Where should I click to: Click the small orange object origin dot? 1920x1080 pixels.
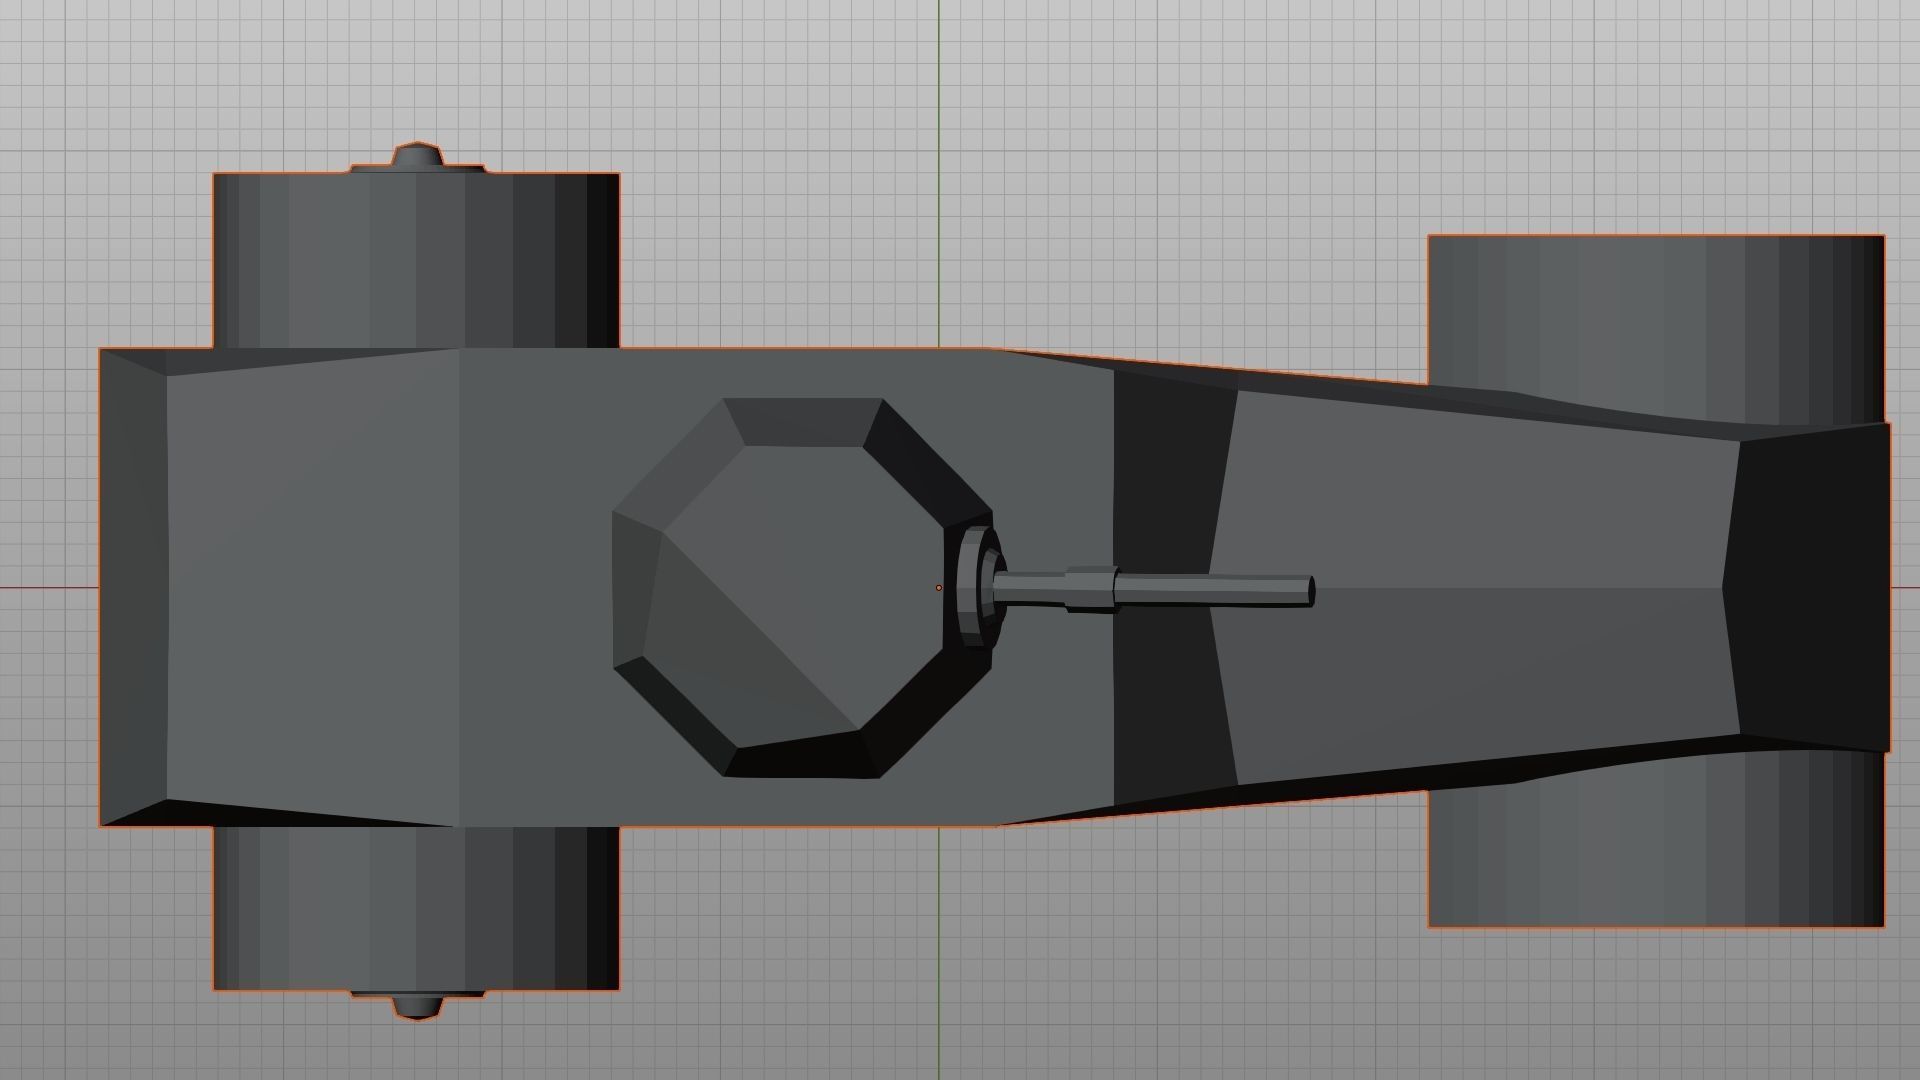[x=938, y=588]
